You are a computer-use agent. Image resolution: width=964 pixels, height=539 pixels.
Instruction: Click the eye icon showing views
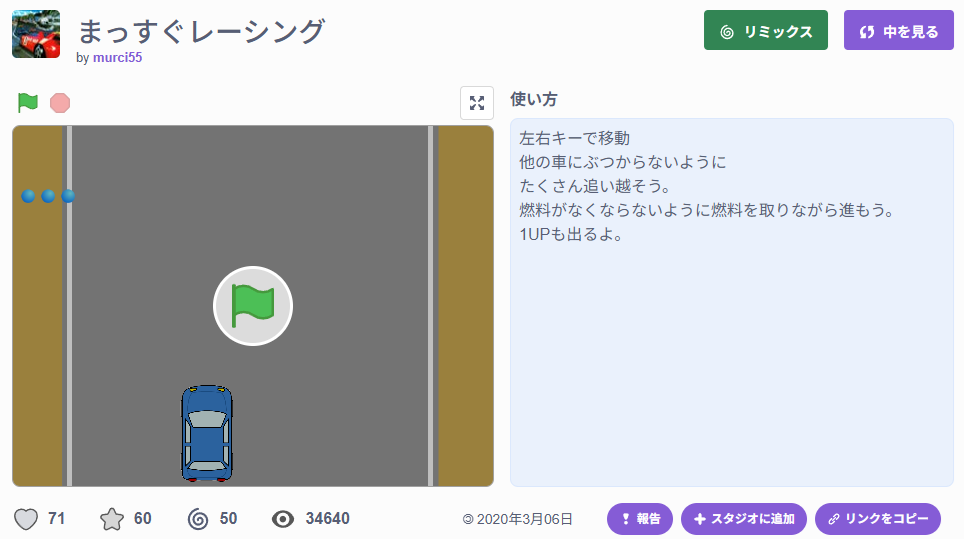pyautogui.click(x=283, y=519)
